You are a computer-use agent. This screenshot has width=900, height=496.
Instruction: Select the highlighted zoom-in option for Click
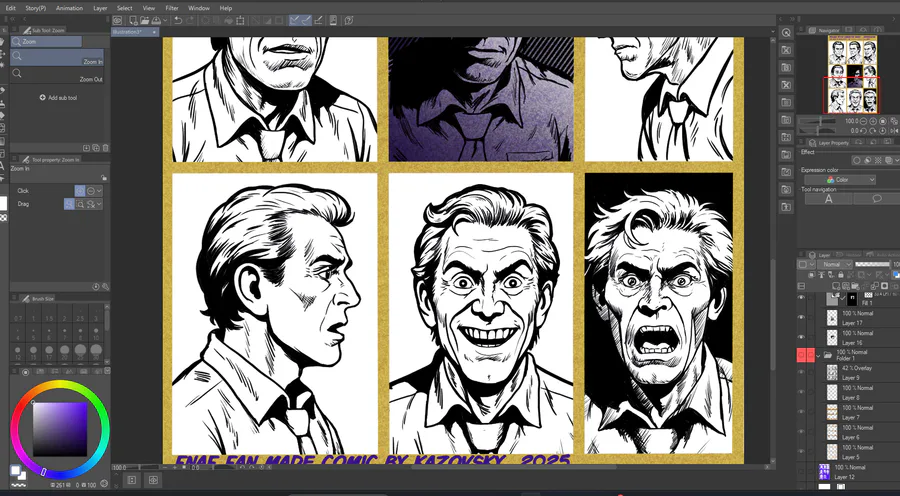coord(80,191)
